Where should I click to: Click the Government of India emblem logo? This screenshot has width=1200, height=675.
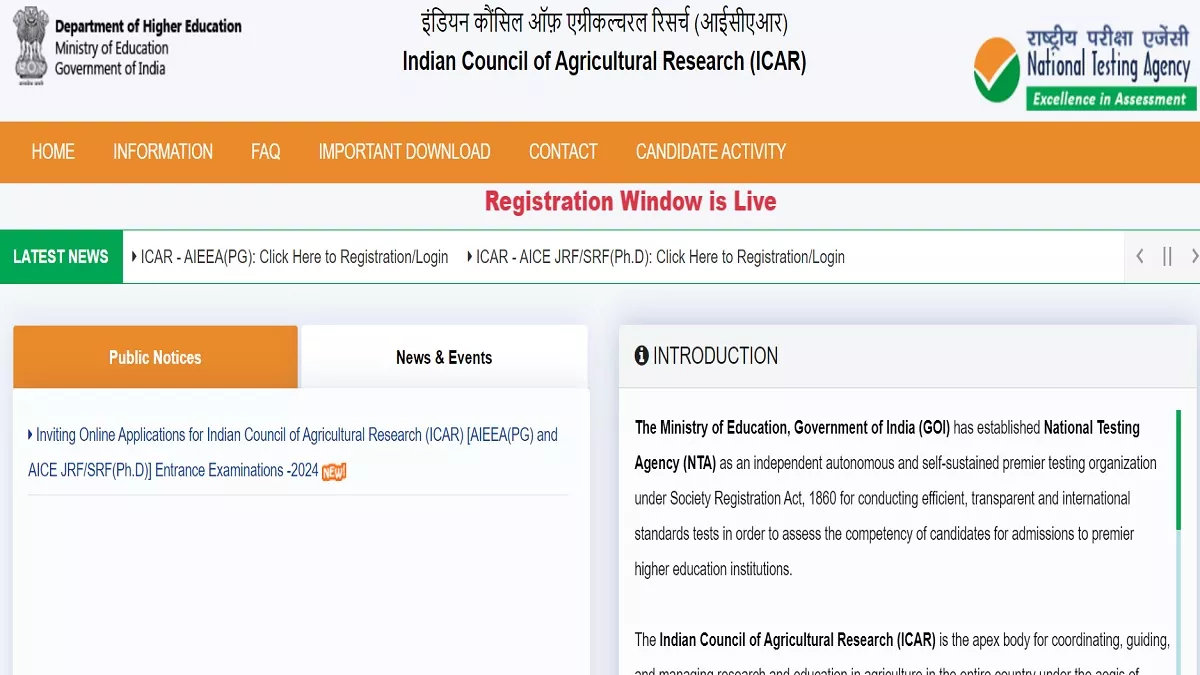30,44
